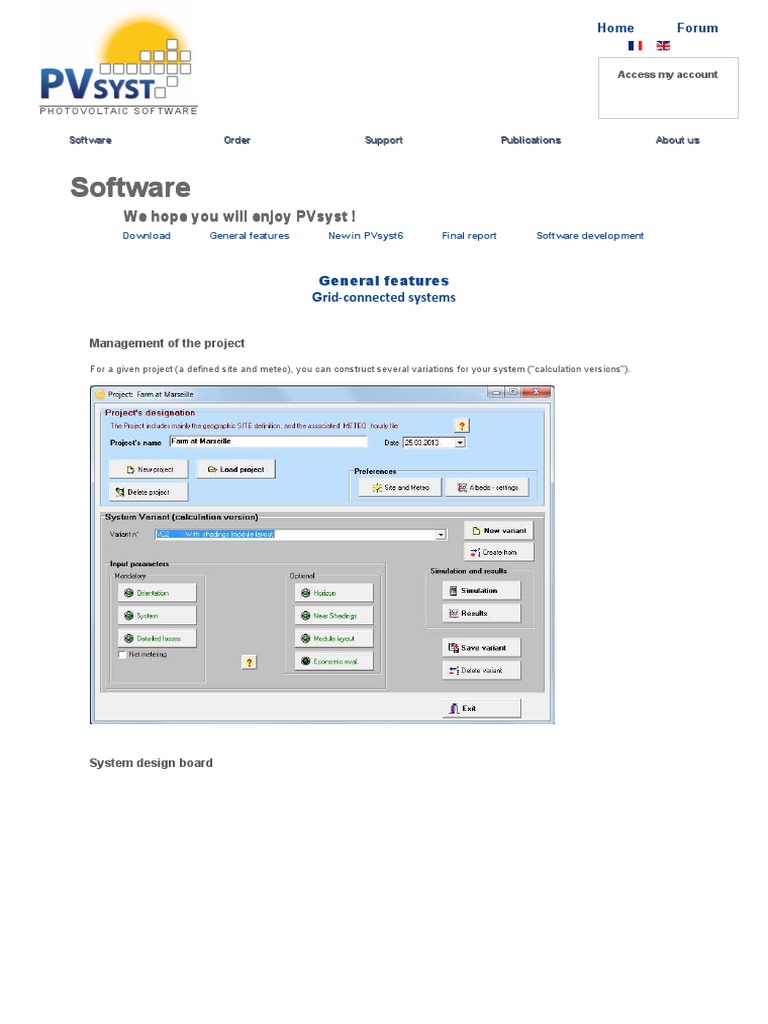Screen dimensions: 768x1024
Task: Click the project window title bar icon
Action: pyautogui.click(x=100, y=394)
